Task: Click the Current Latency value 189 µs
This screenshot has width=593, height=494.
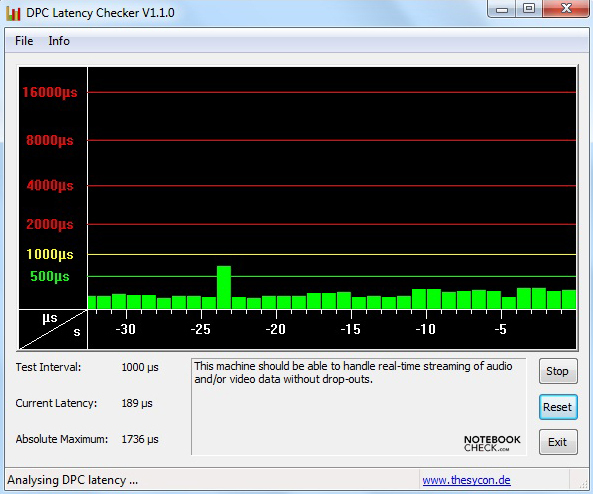Action: 137,403
